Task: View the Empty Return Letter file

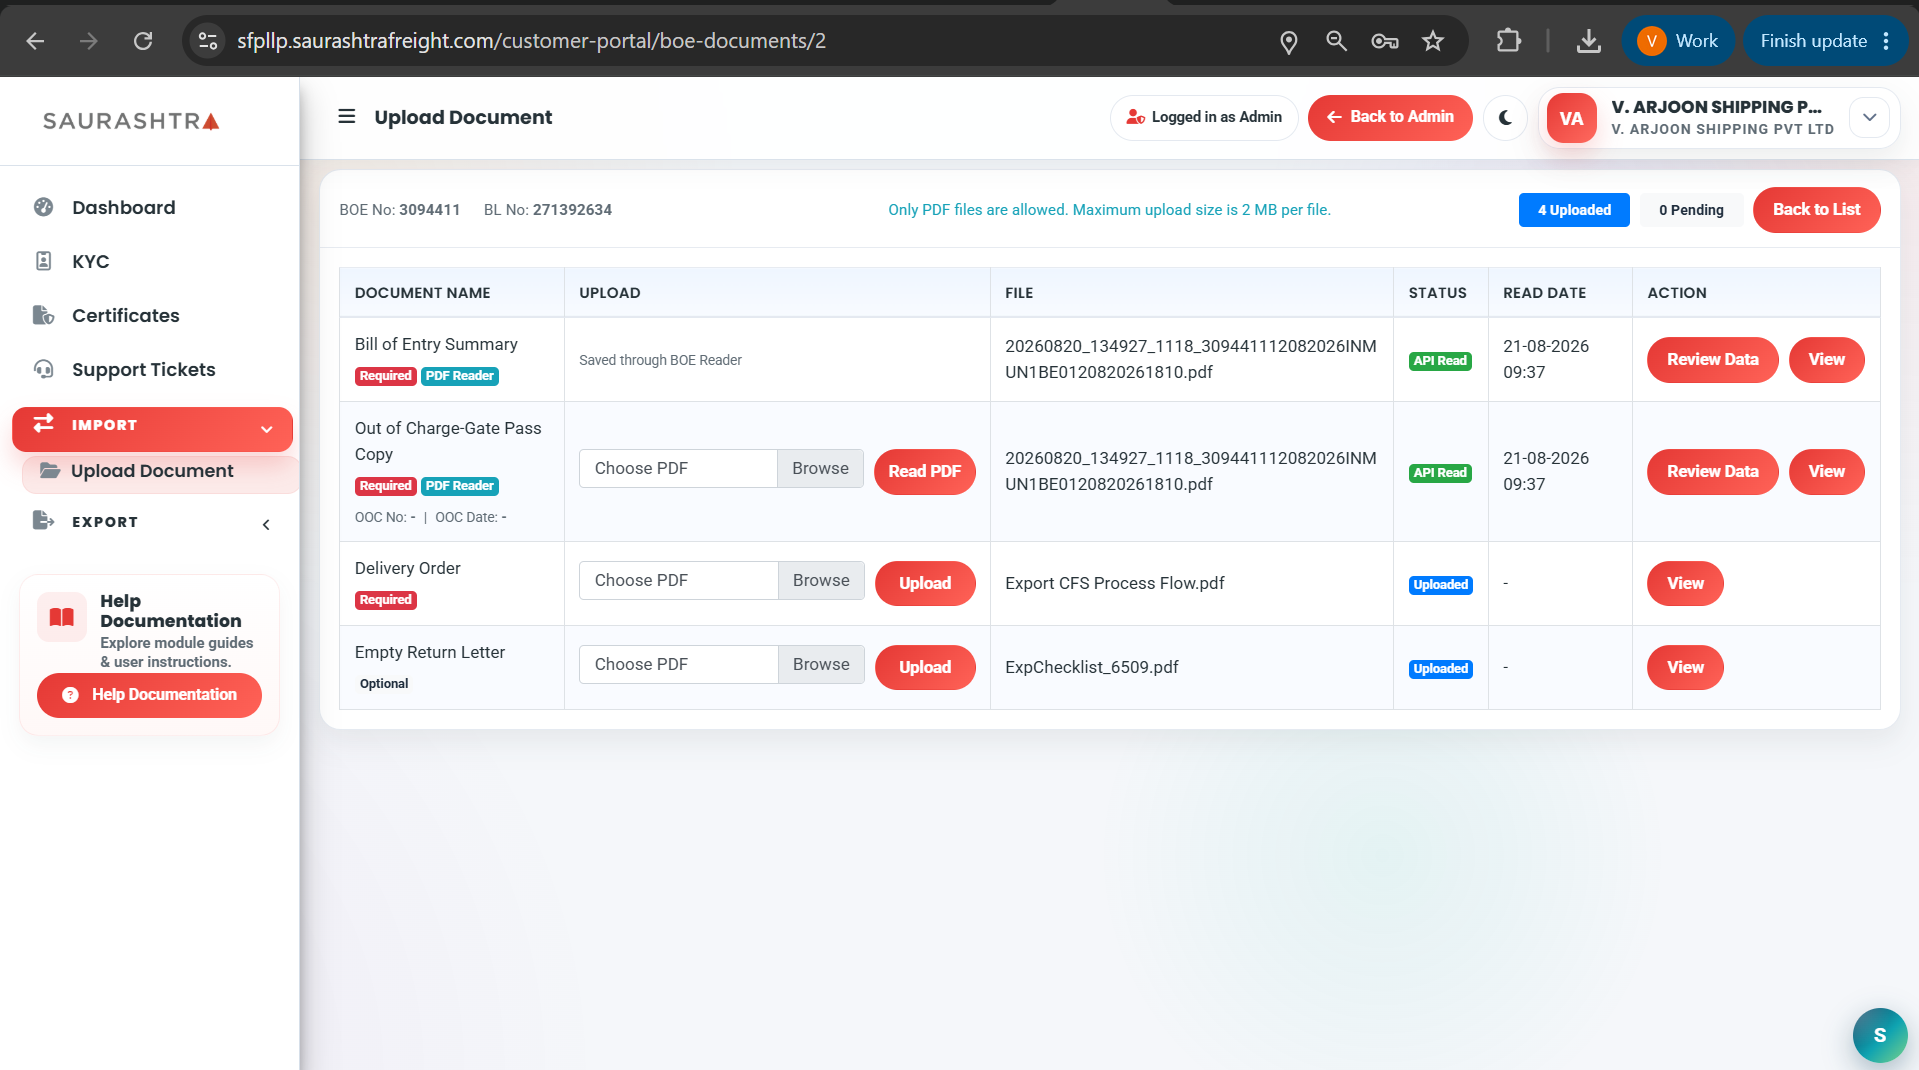Action: (1685, 668)
